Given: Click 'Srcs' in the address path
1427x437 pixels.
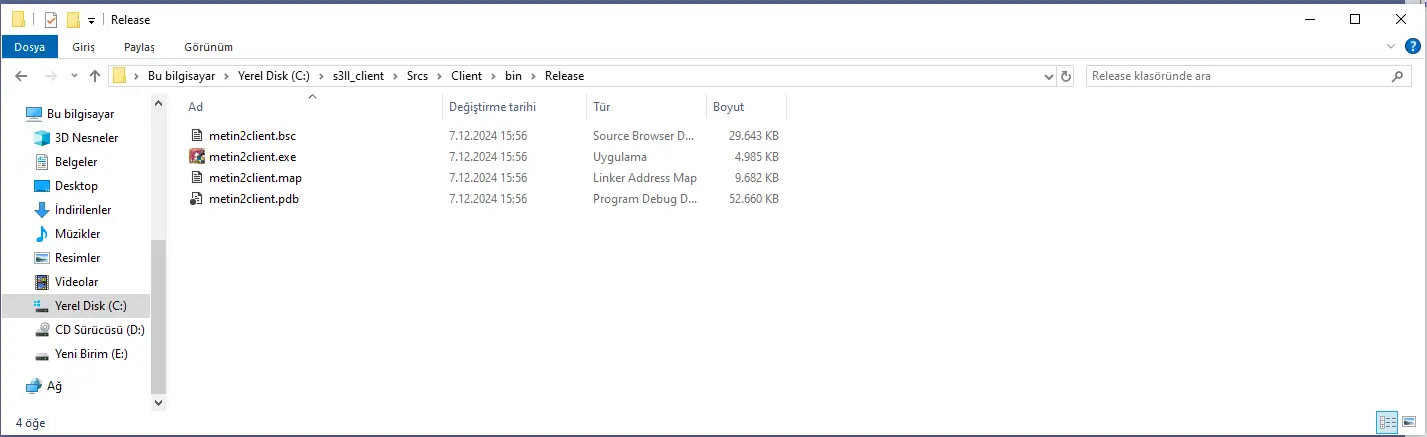Looking at the screenshot, I should pos(417,76).
